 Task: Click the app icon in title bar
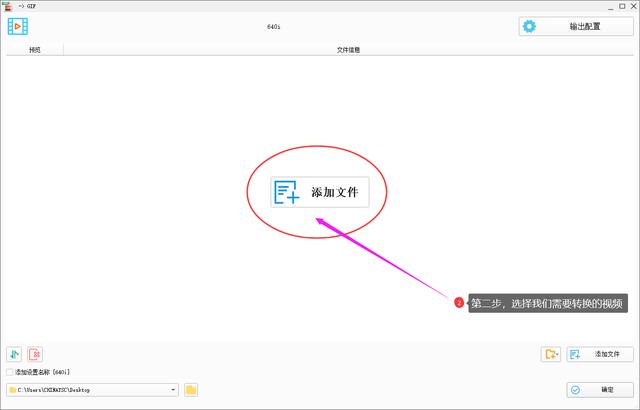click(7, 5)
